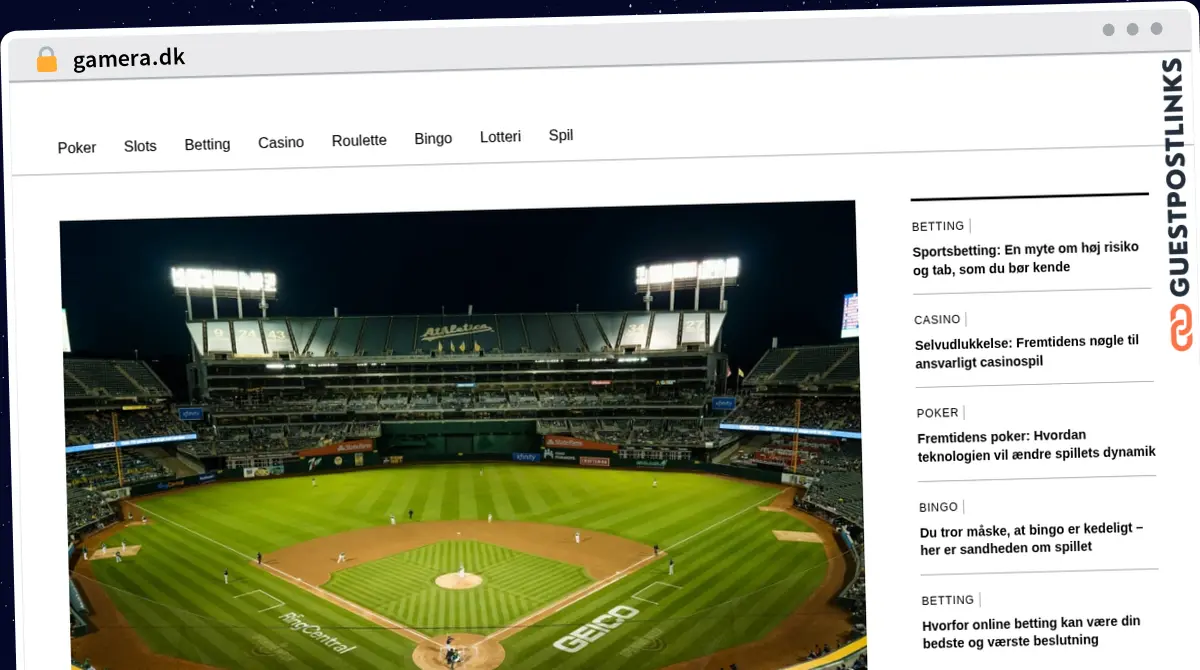Viewport: 1200px width, 670px height.
Task: Select Casino in the top navigation
Action: click(x=281, y=142)
